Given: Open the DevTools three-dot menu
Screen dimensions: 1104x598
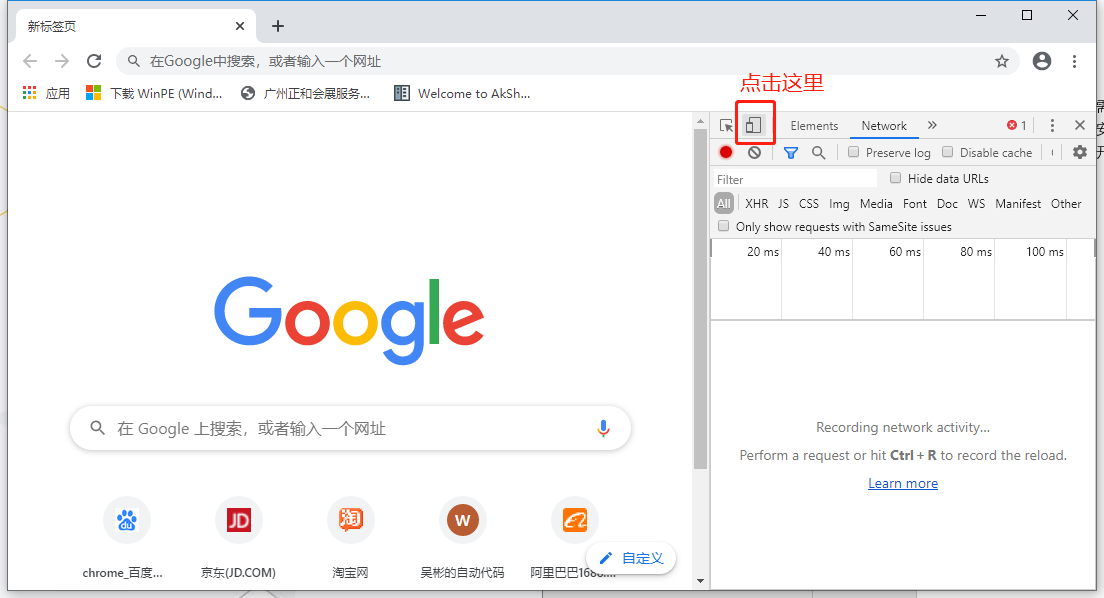Looking at the screenshot, I should point(1053,124).
